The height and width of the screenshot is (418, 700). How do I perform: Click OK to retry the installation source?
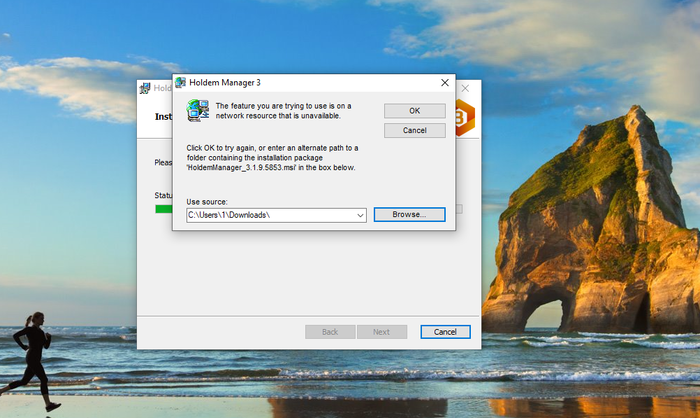[415, 111]
